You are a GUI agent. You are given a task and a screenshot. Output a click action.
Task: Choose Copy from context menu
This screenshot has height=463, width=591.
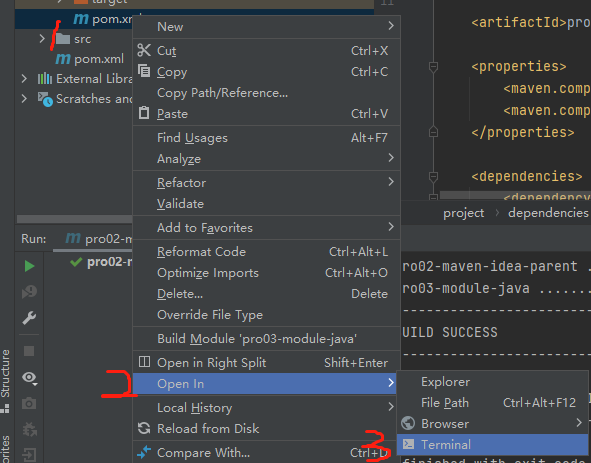click(x=266, y=72)
